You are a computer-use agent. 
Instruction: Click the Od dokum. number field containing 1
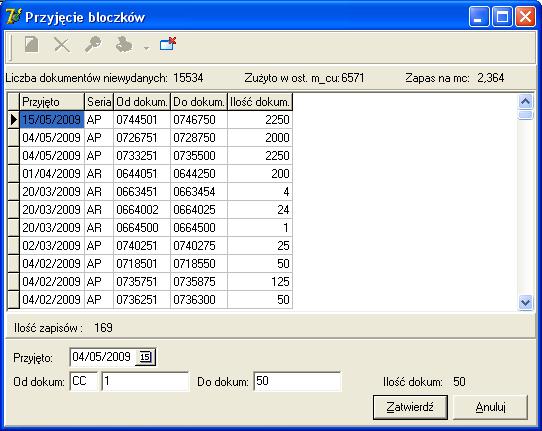(x=146, y=382)
